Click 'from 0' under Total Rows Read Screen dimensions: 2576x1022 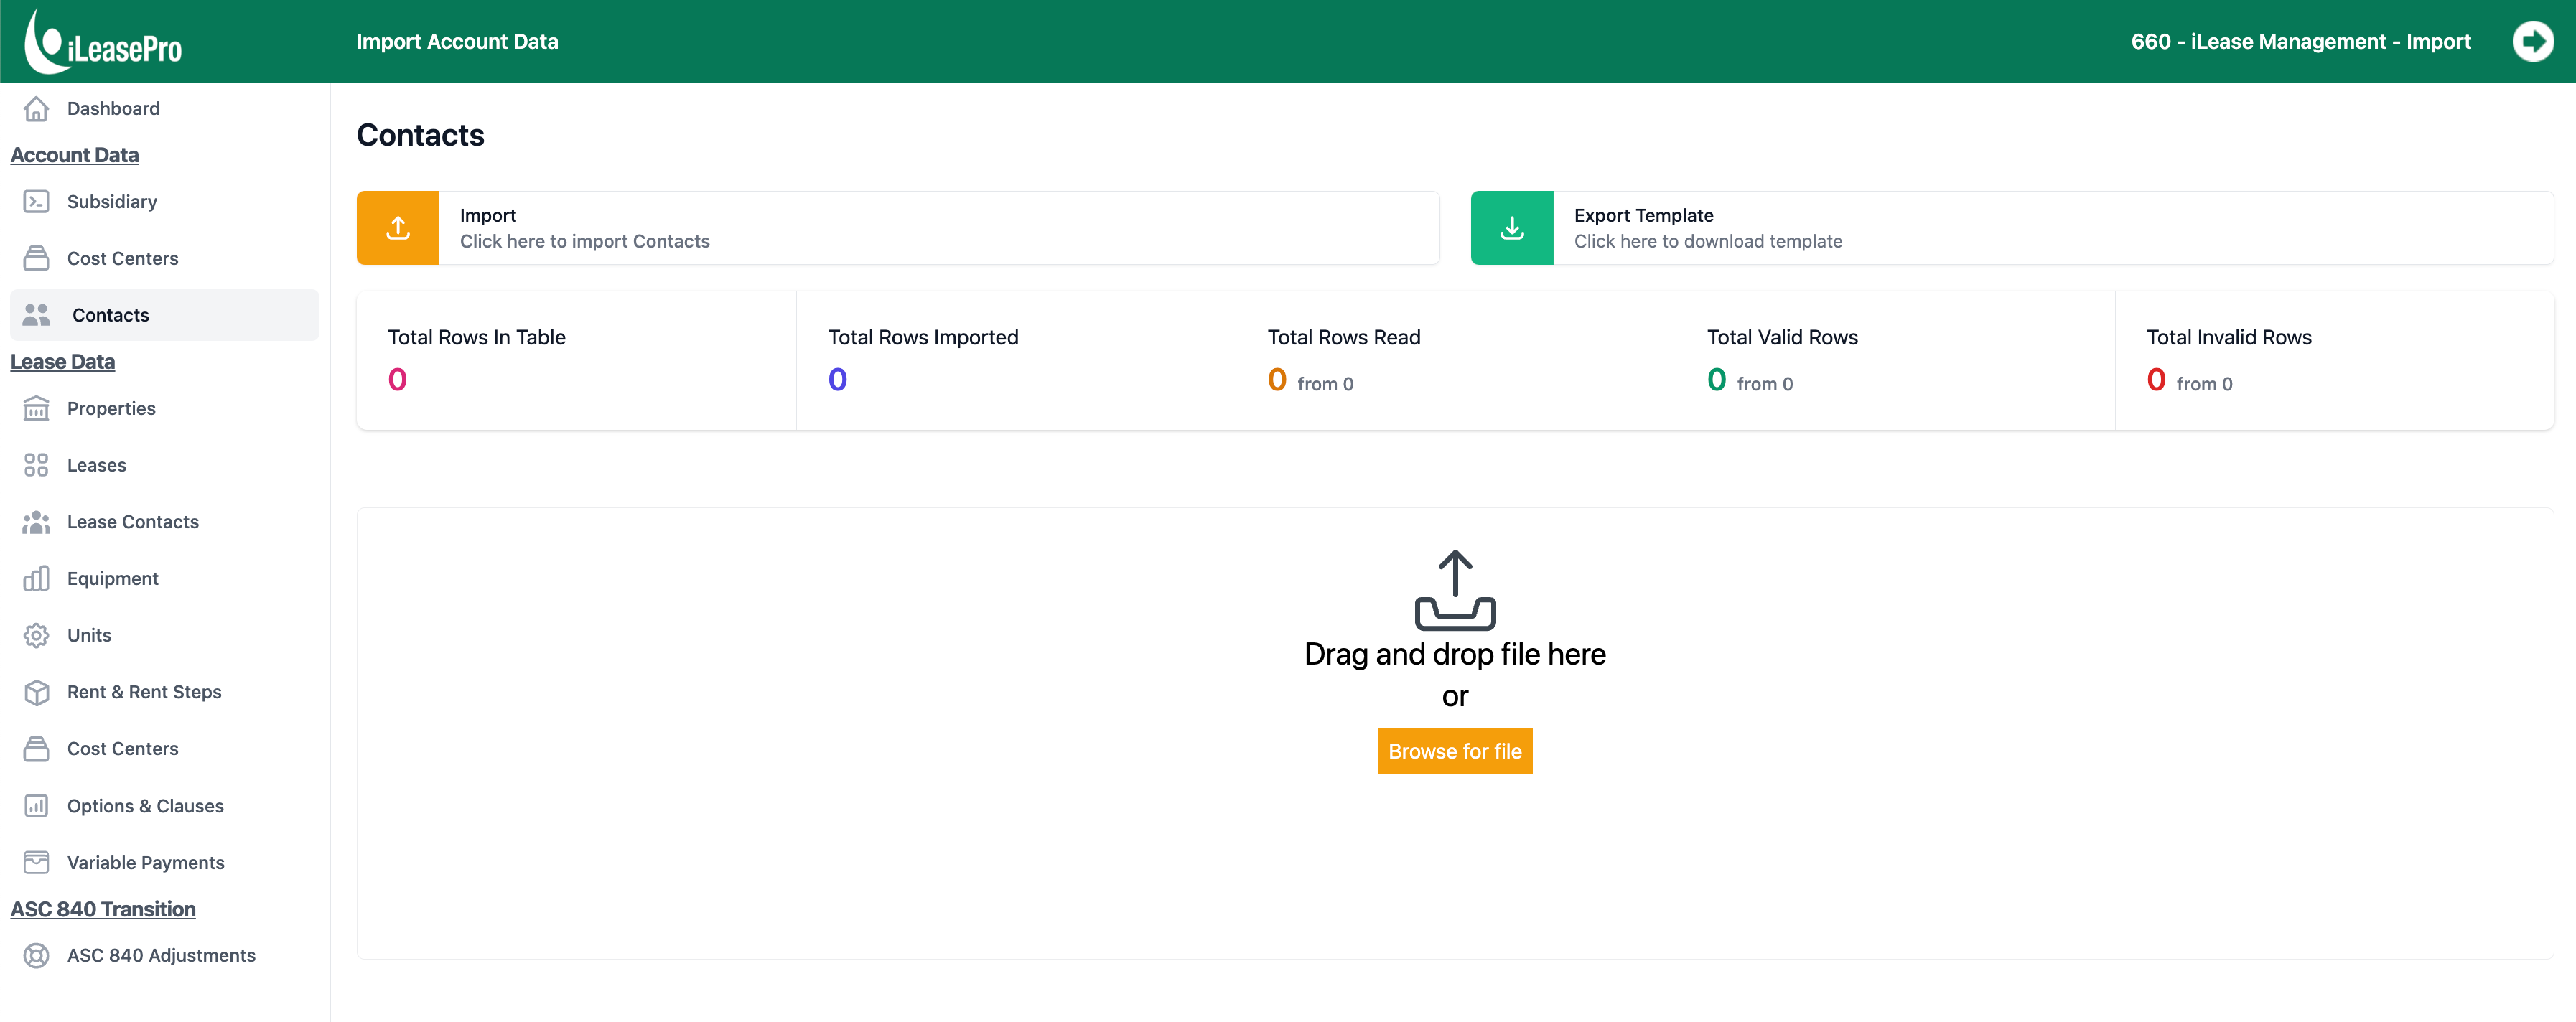point(1325,384)
